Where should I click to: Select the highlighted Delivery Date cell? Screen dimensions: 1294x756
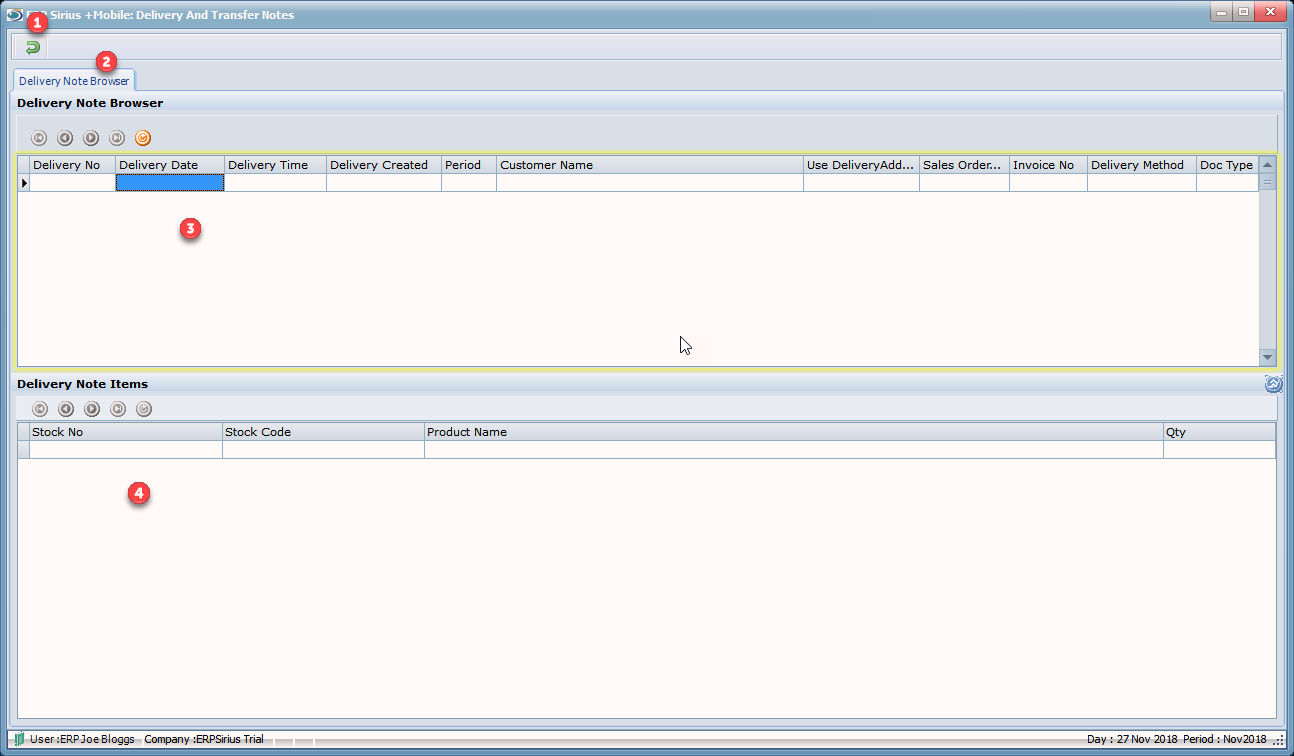coord(170,183)
